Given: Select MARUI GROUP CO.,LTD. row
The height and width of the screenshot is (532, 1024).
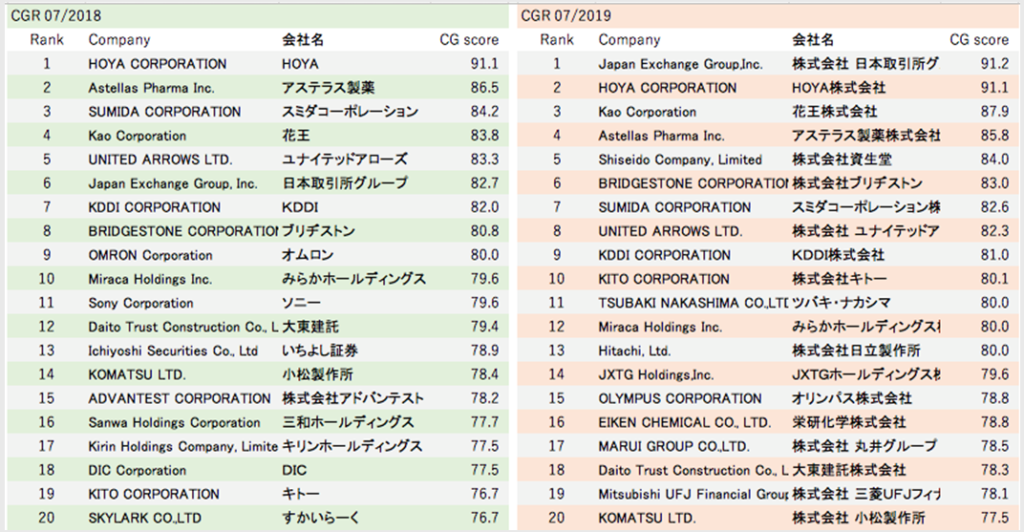Looking at the screenshot, I should point(767,446).
